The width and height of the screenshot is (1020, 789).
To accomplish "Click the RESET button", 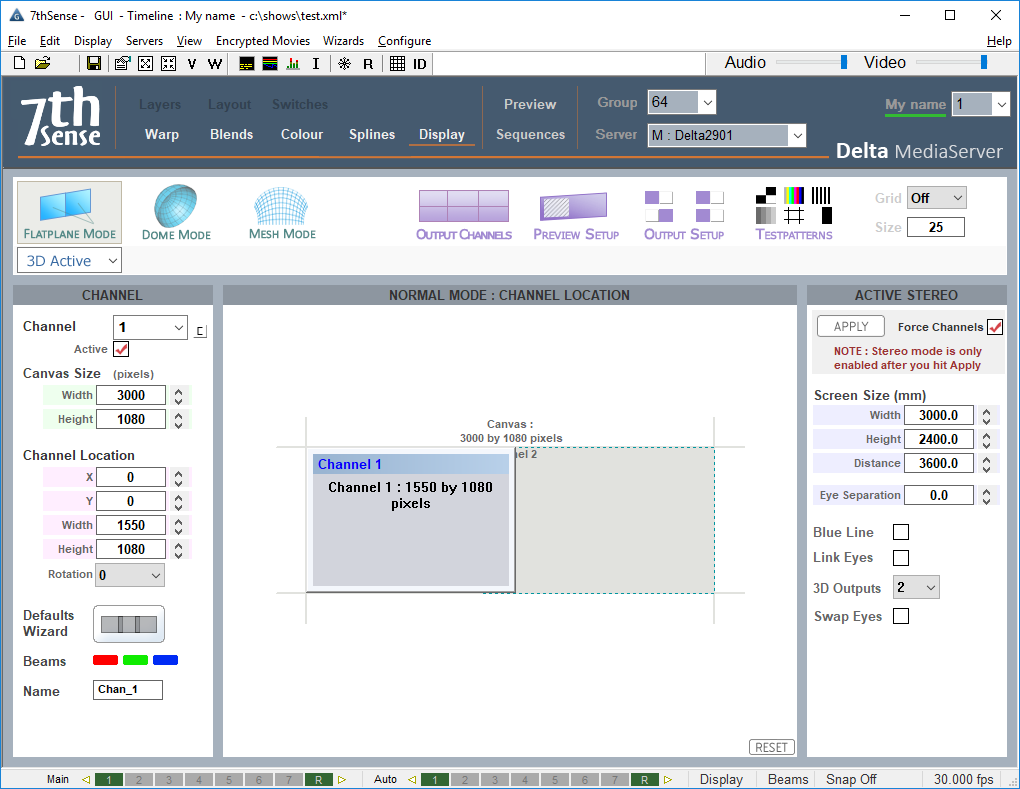I will 772,747.
